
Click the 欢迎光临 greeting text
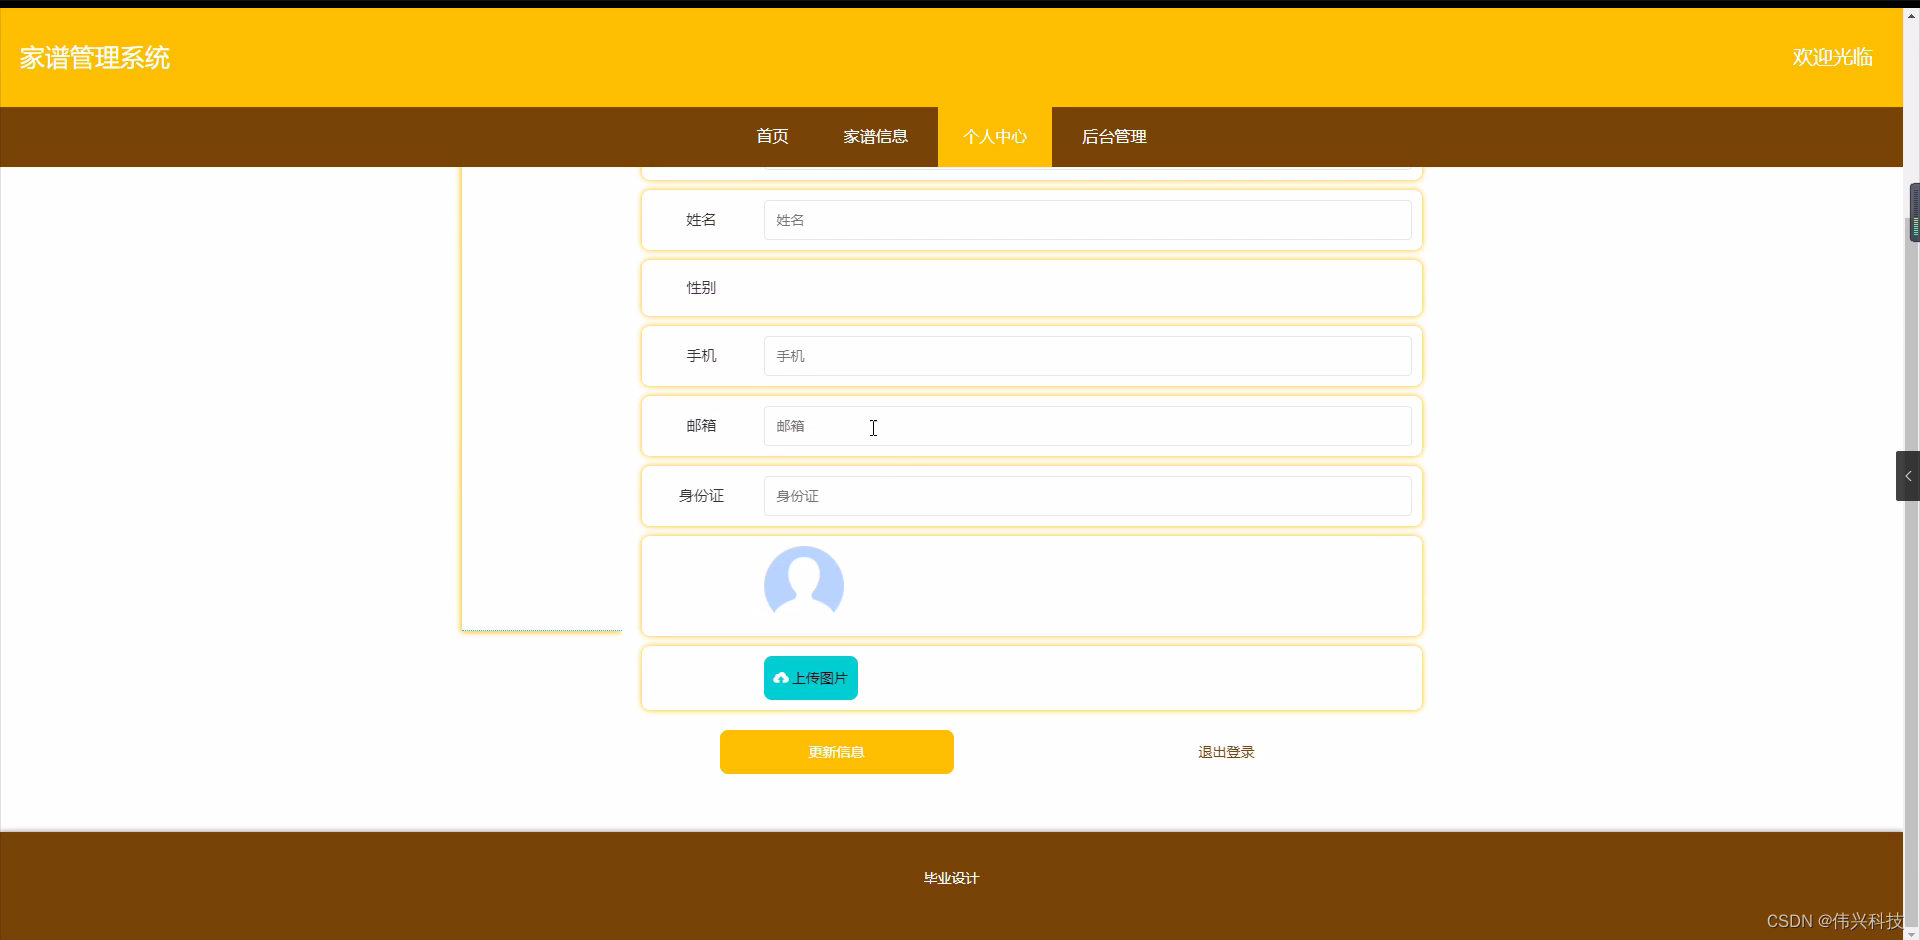tap(1833, 57)
